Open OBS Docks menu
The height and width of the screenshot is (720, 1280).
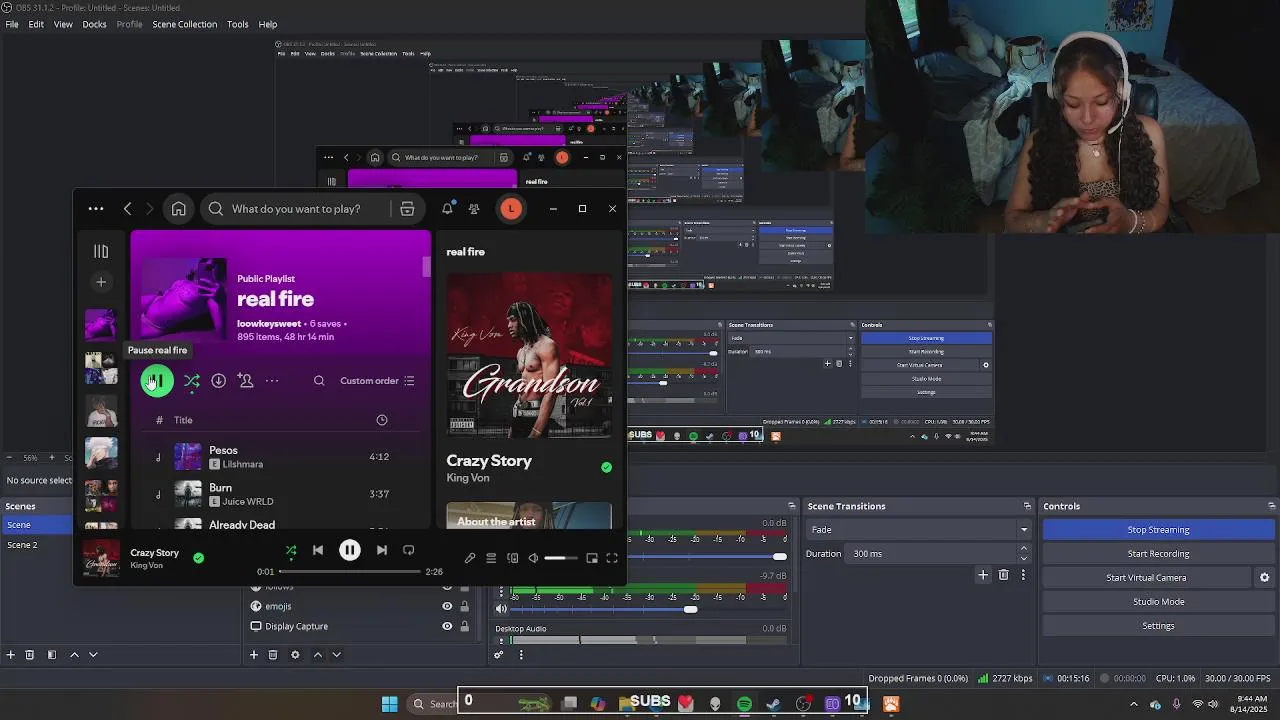pyautogui.click(x=94, y=24)
